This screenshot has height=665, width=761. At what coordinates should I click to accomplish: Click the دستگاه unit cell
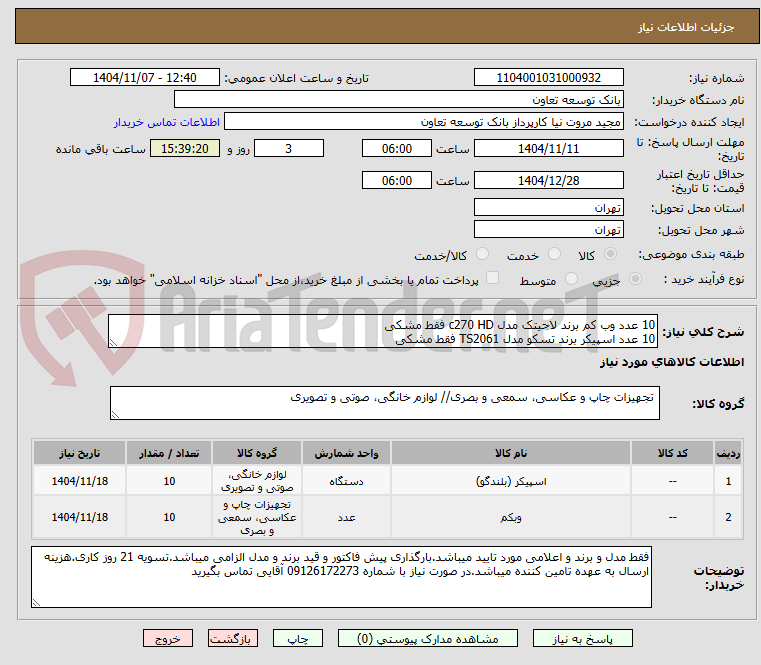[x=346, y=482]
